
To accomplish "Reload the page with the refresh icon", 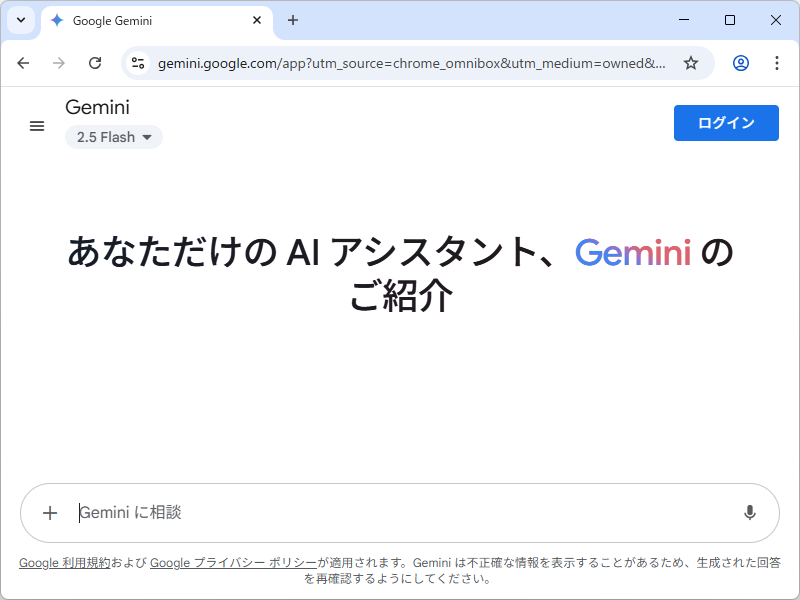I will (x=95, y=62).
